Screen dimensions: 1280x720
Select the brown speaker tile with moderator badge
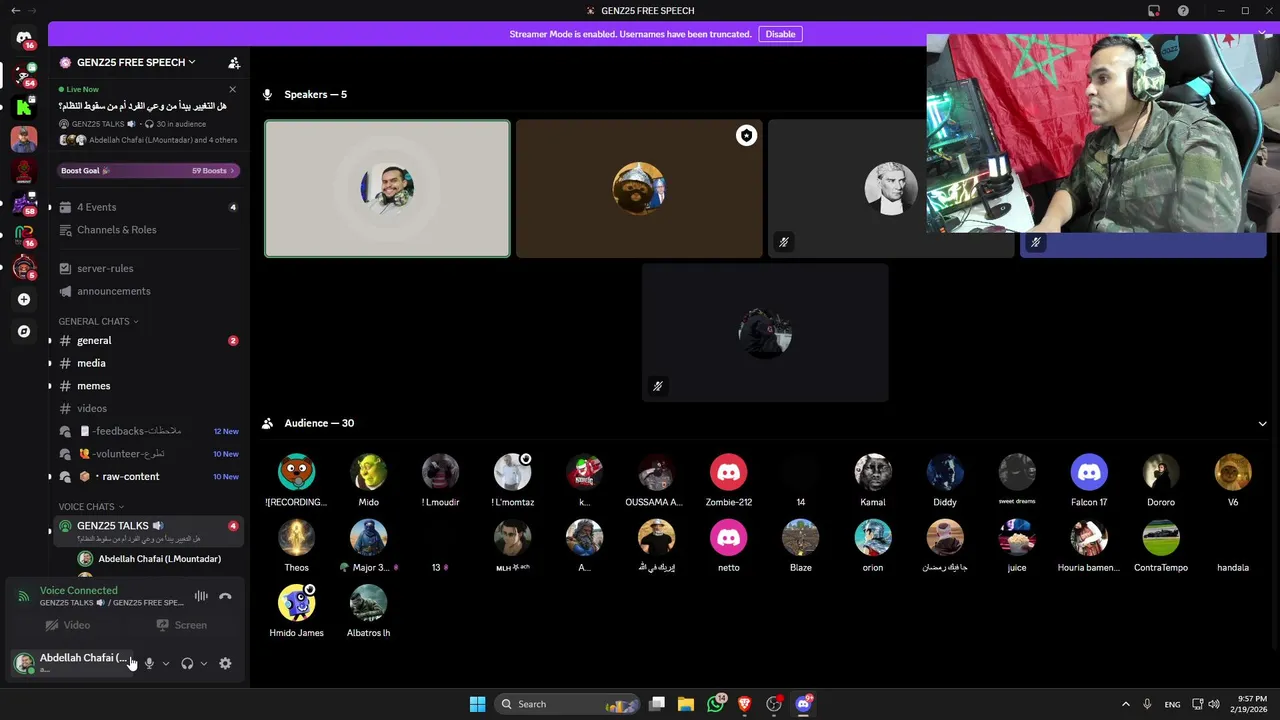(x=639, y=189)
